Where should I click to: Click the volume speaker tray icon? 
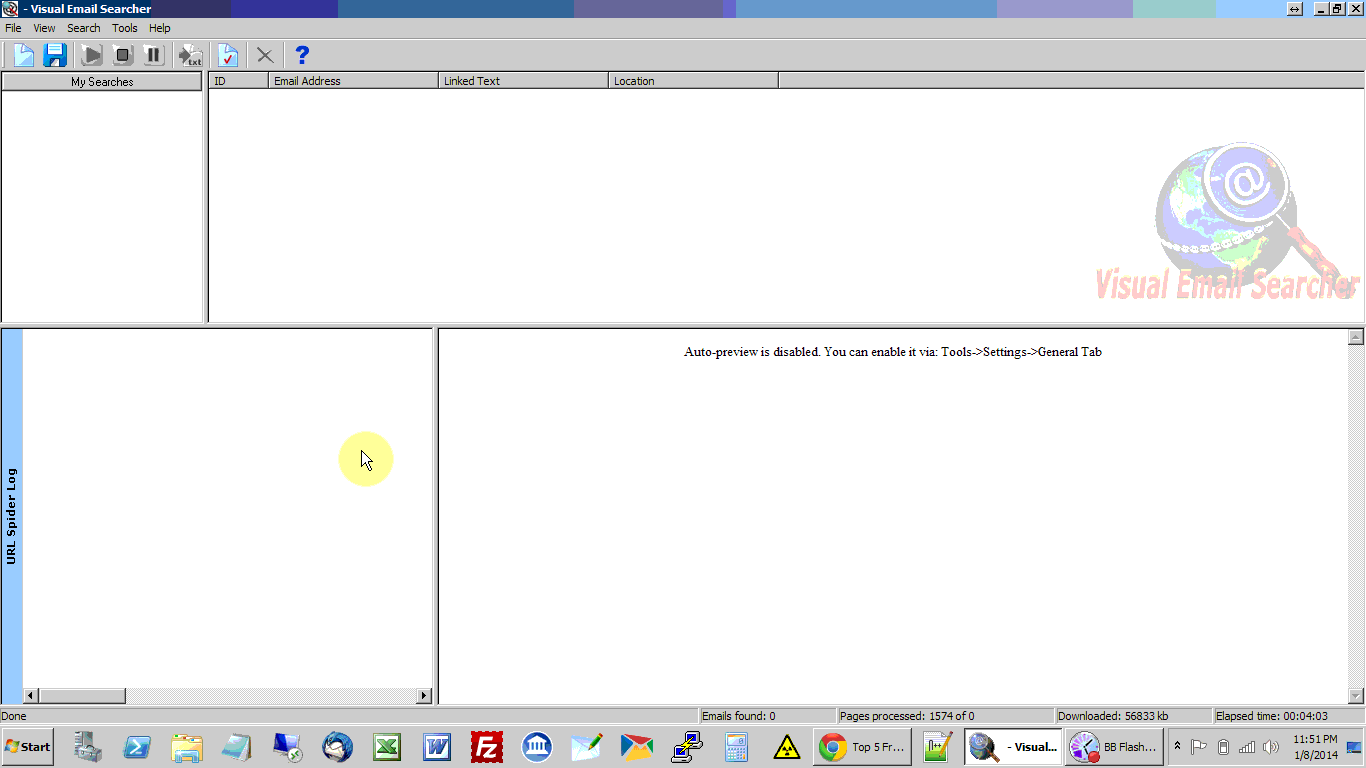pyautogui.click(x=1271, y=747)
